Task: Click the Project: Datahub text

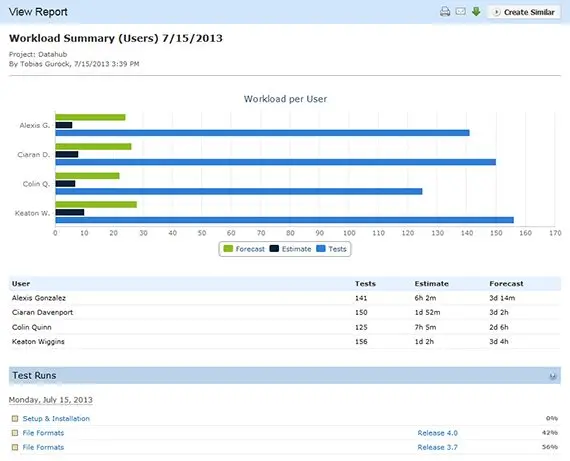Action: click(38, 55)
